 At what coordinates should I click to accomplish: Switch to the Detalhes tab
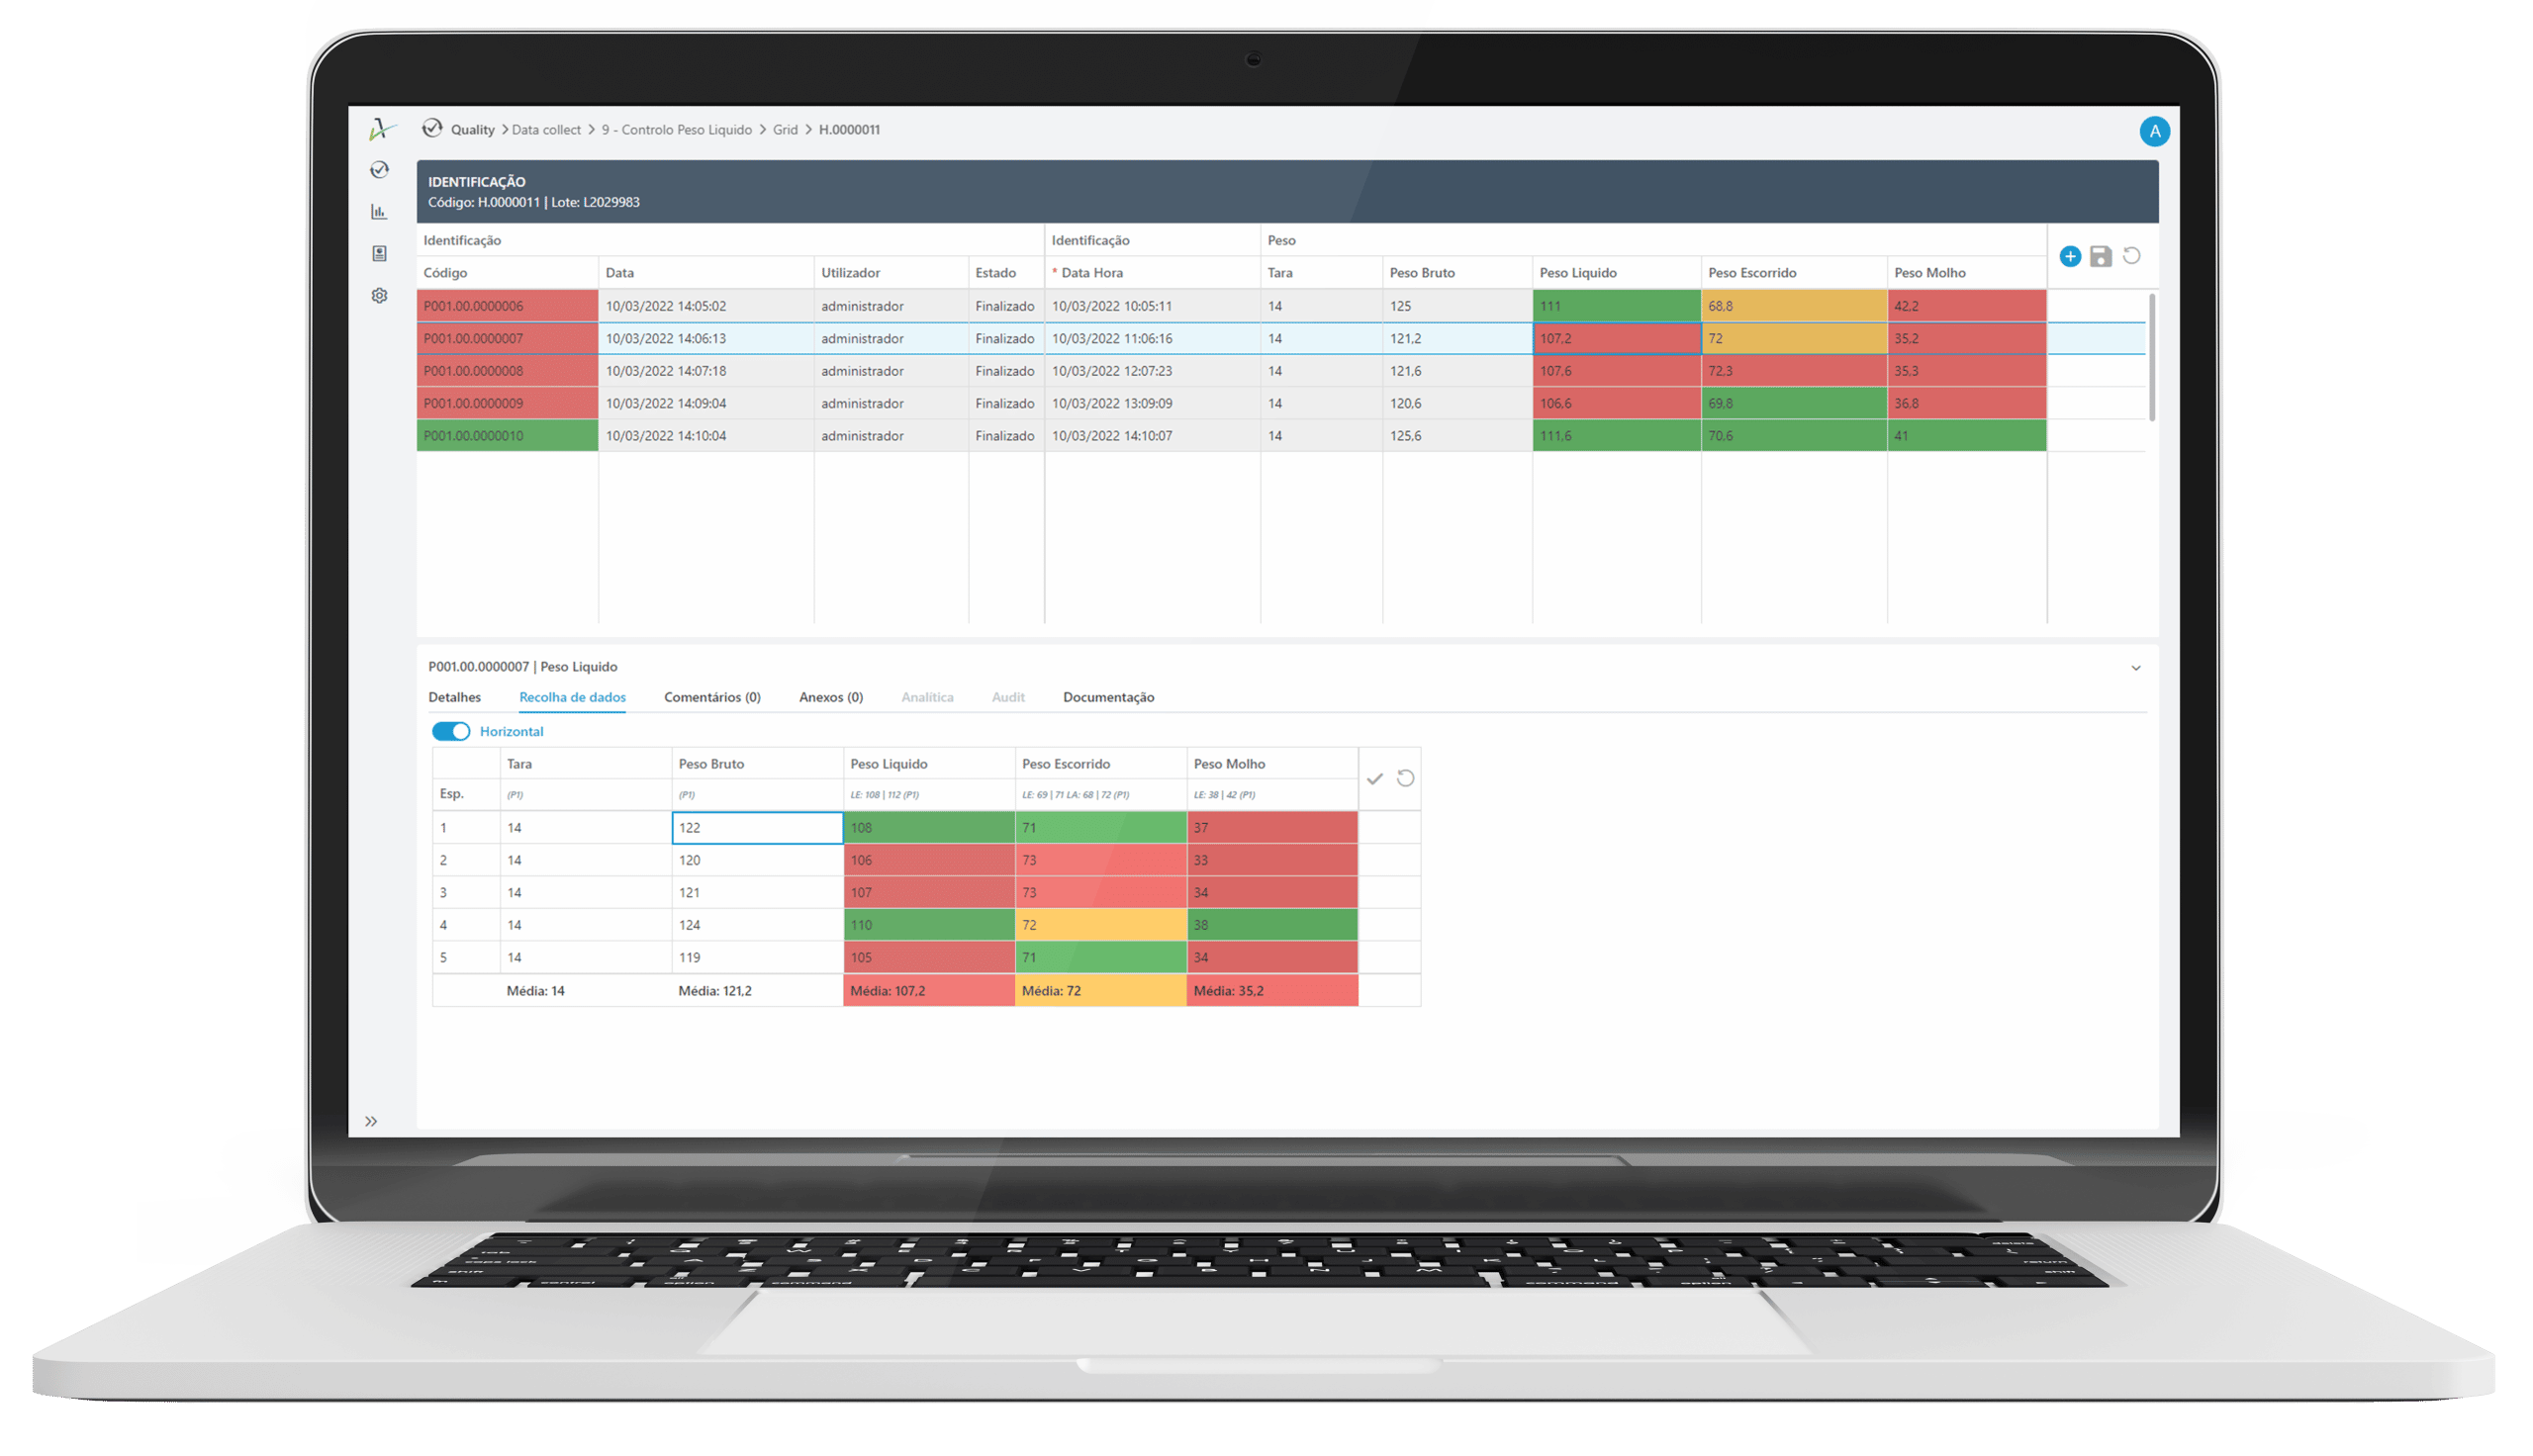(x=454, y=697)
